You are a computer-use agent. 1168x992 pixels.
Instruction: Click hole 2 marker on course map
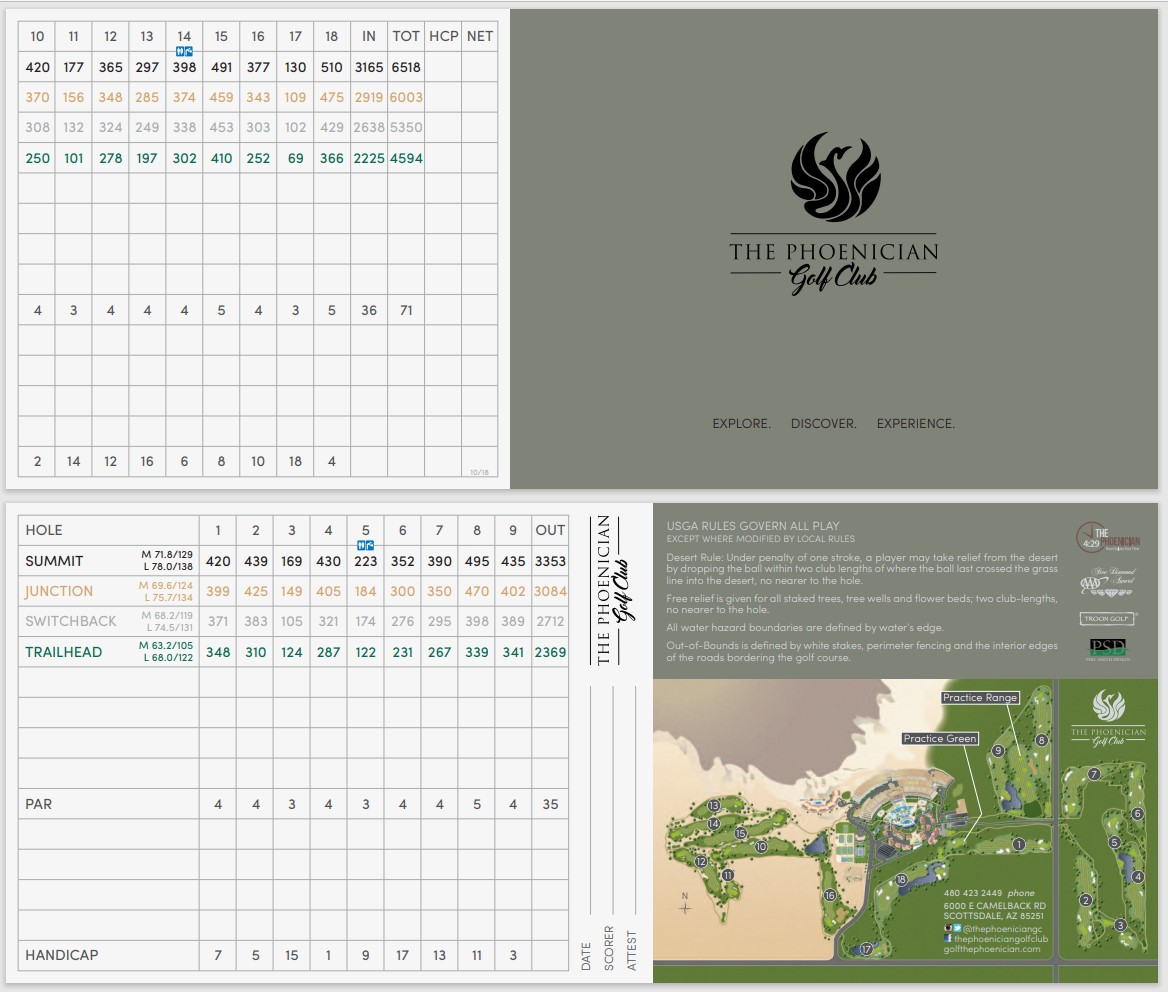(1086, 900)
